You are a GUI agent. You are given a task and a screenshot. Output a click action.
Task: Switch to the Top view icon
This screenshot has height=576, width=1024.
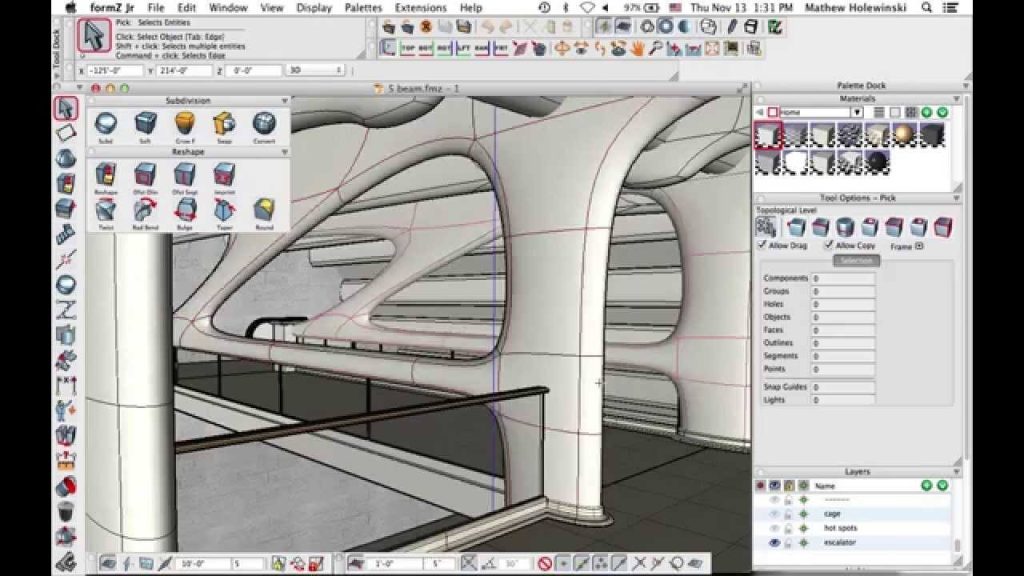tap(410, 47)
